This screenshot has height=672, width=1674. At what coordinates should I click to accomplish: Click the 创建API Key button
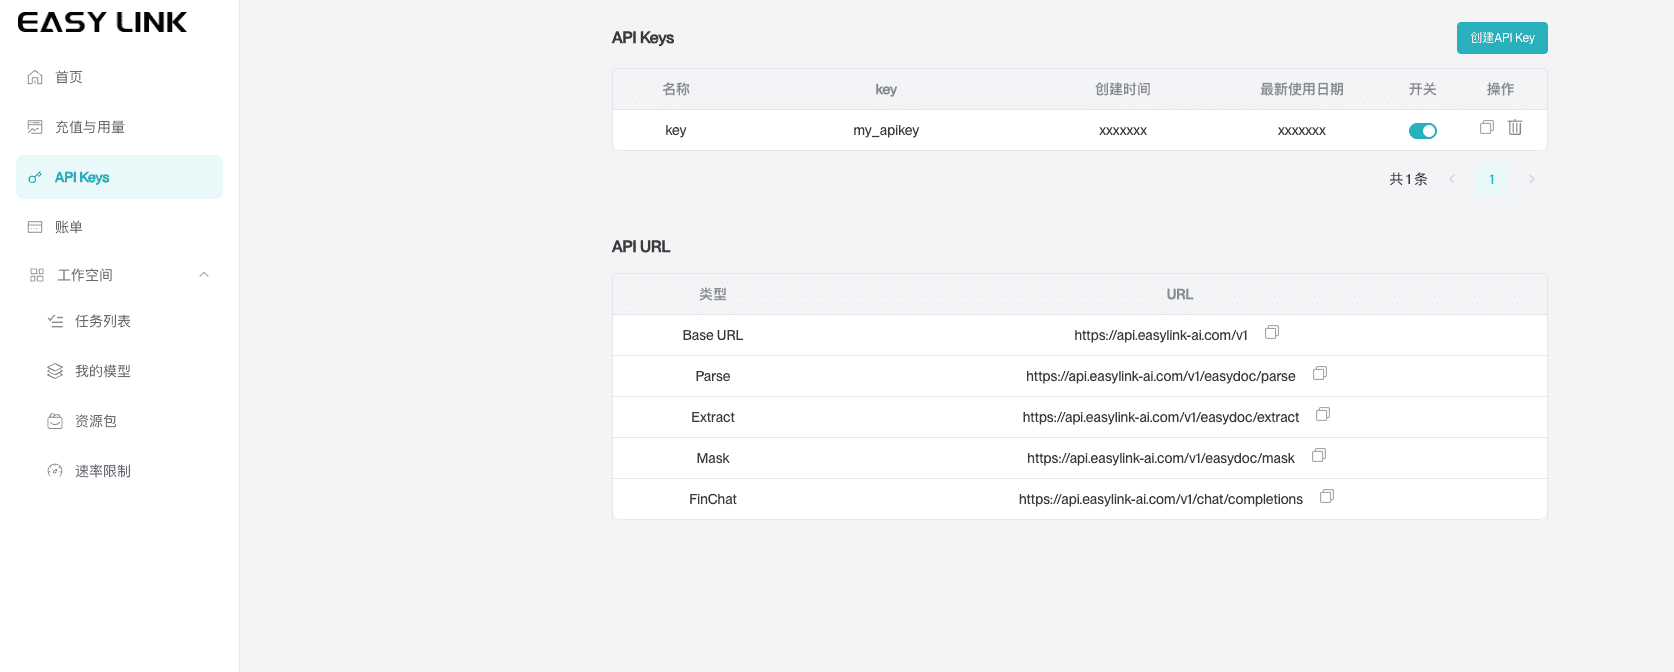coord(1501,38)
